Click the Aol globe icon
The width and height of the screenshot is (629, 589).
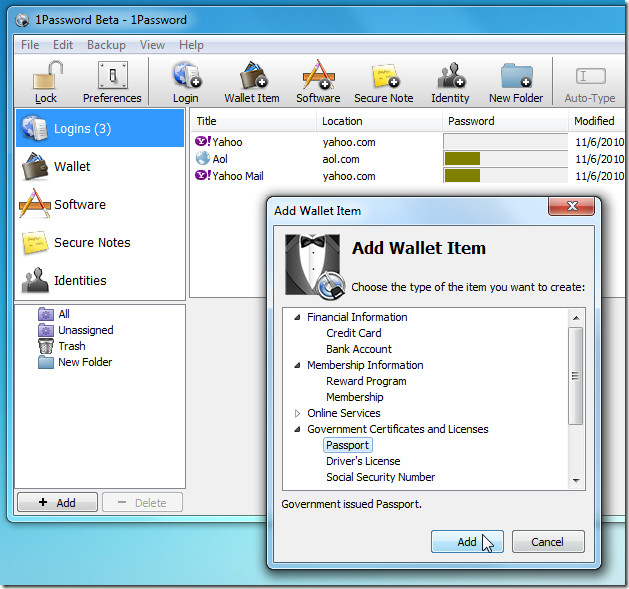[203, 158]
